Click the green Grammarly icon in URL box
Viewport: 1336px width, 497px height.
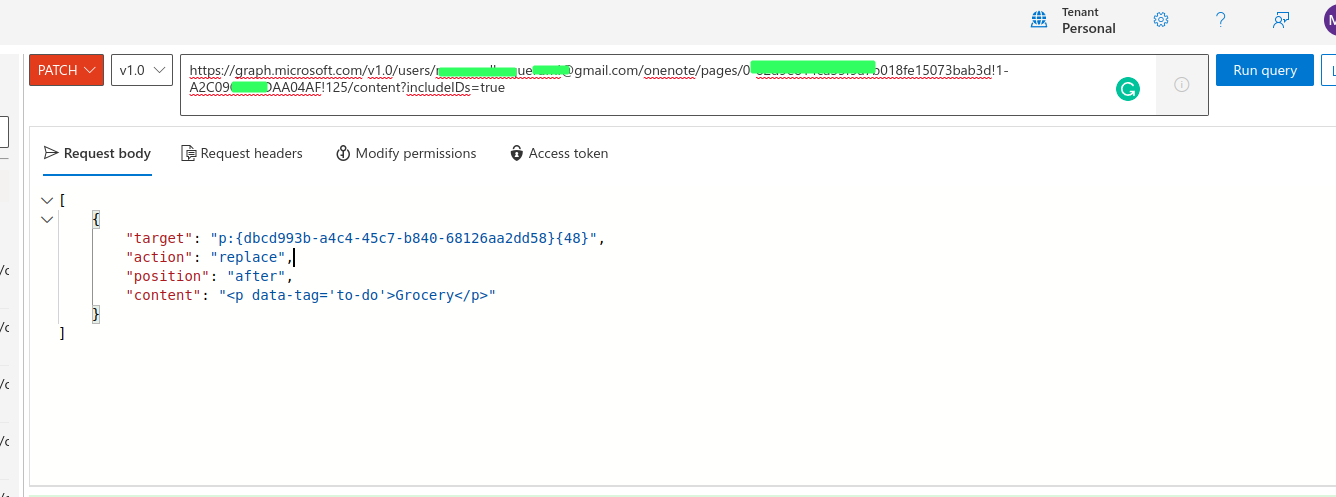1127,90
